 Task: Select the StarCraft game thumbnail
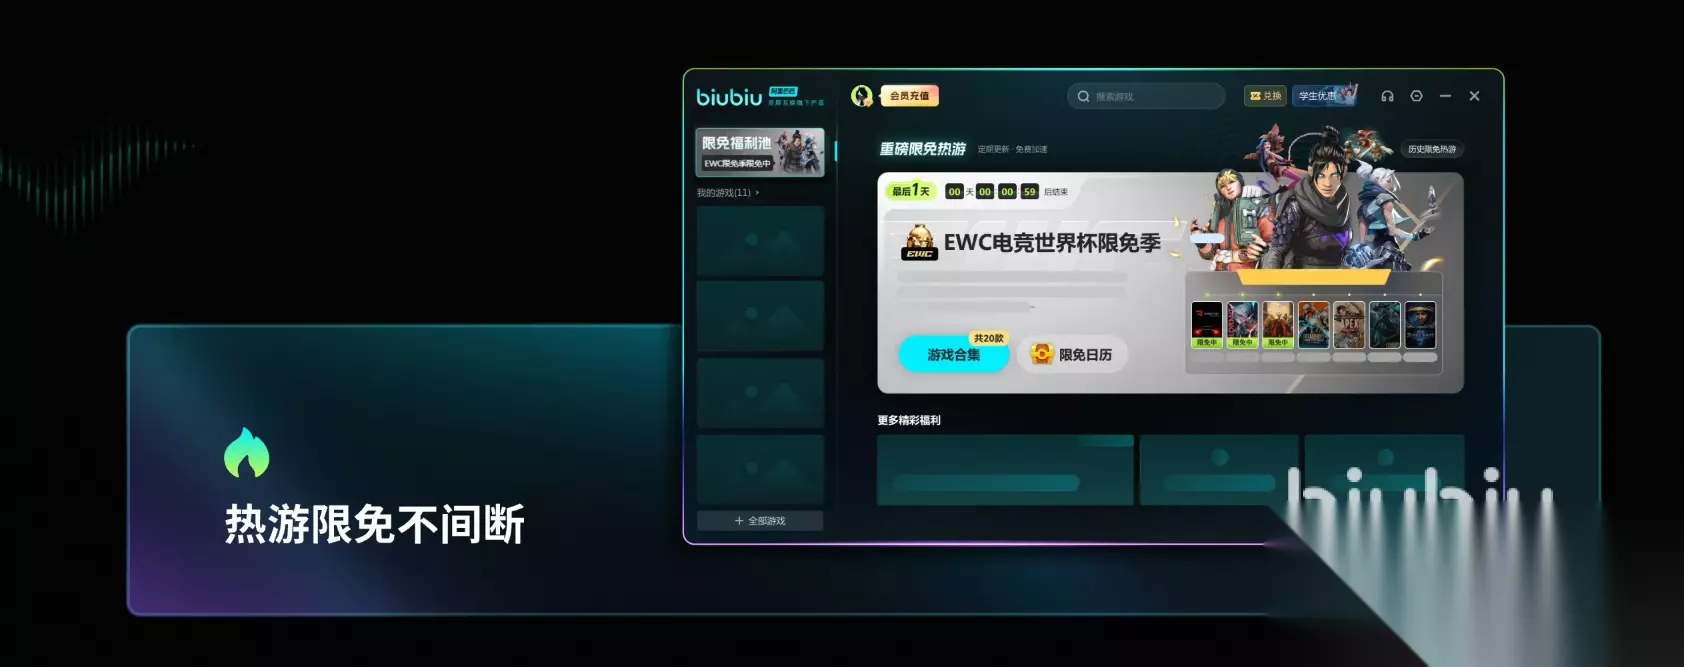click(x=1420, y=325)
